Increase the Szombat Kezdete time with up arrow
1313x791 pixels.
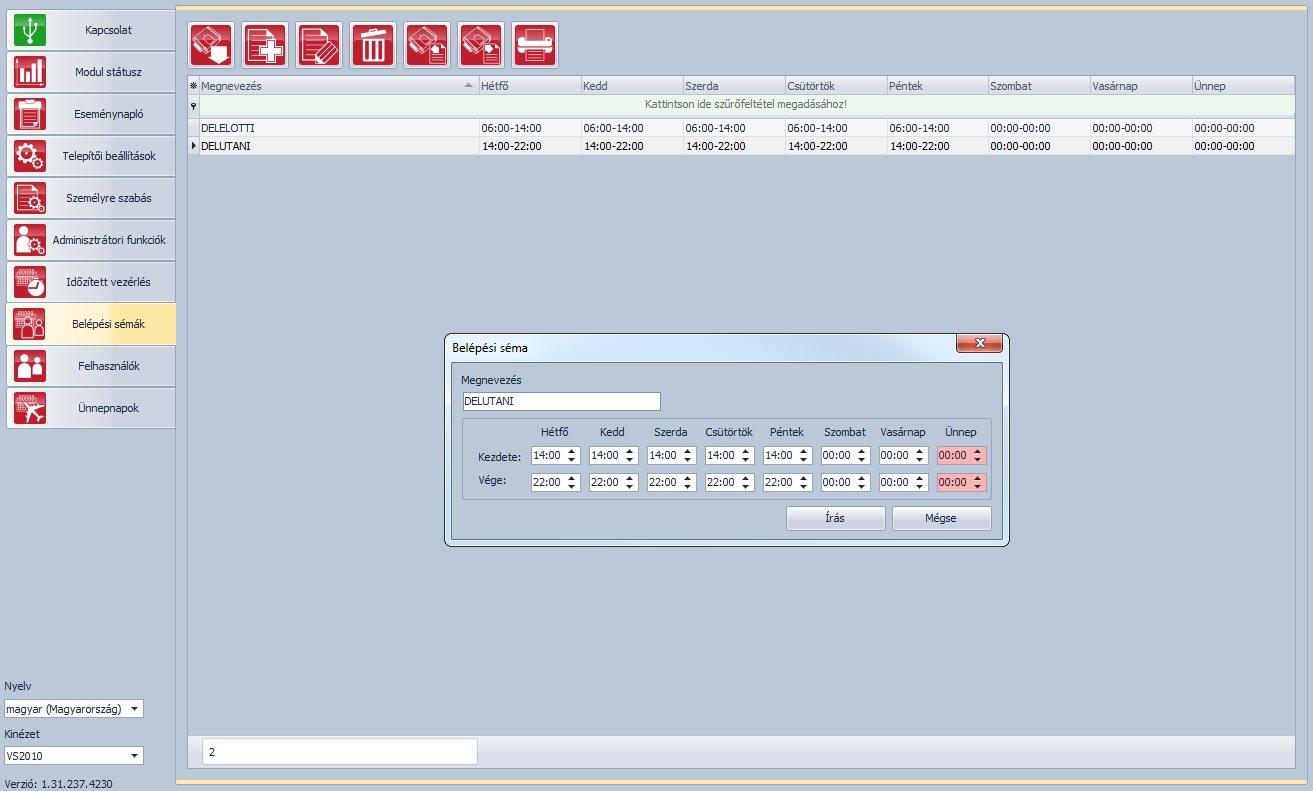pyautogui.click(x=861, y=451)
